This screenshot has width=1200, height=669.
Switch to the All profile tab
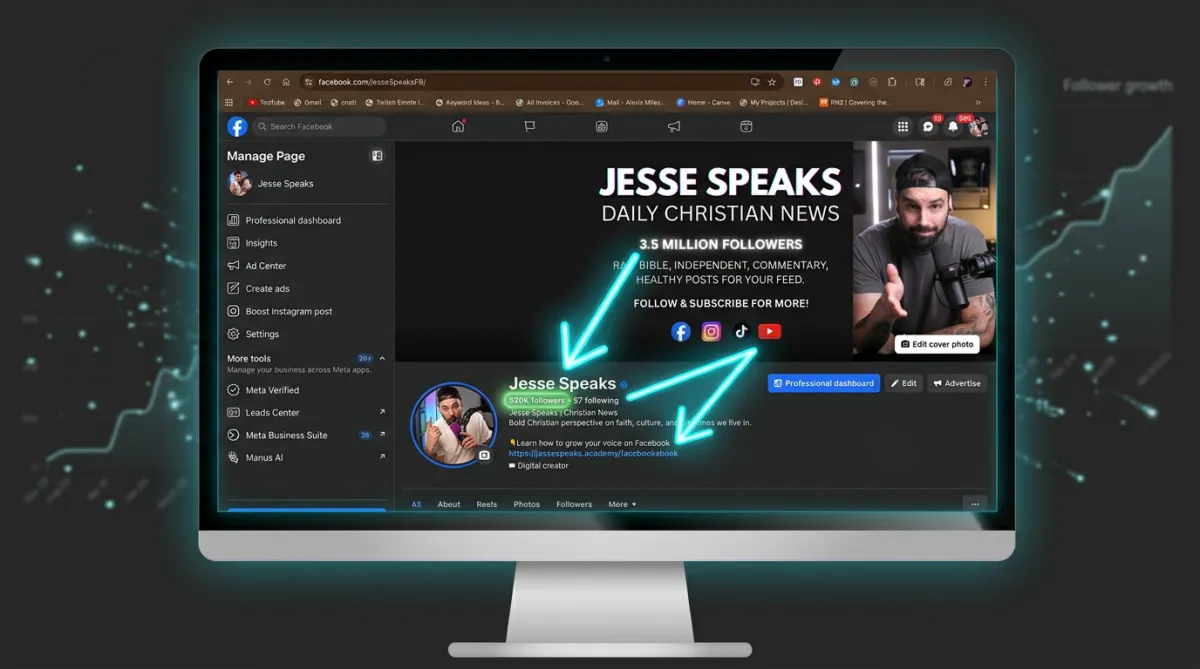(x=416, y=504)
